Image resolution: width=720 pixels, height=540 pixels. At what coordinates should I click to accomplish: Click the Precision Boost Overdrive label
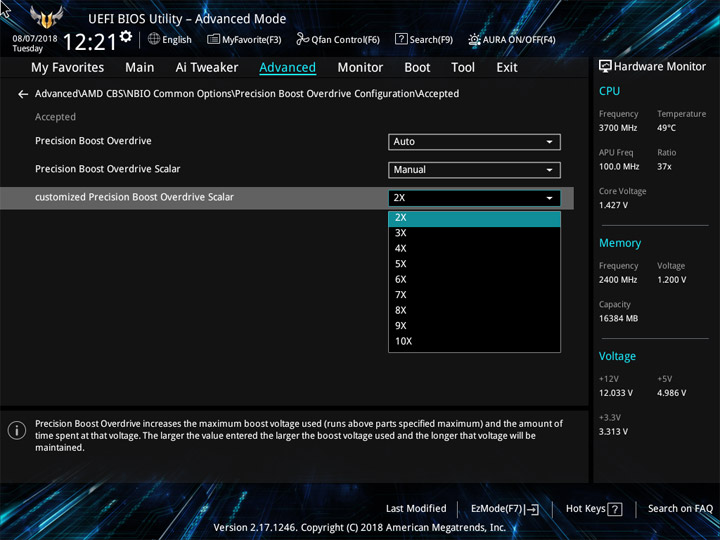pos(93,141)
